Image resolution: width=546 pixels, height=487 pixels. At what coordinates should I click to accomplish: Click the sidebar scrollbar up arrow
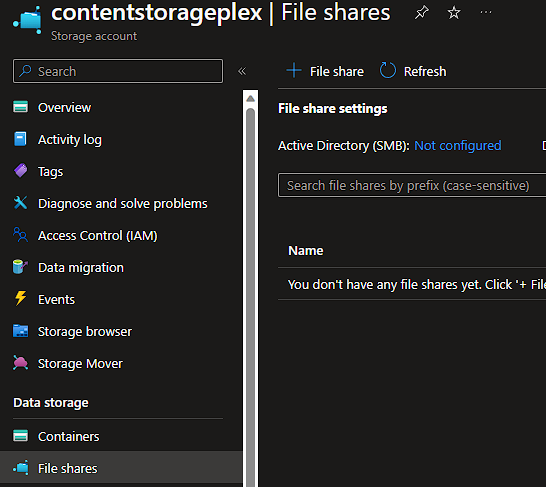point(250,99)
